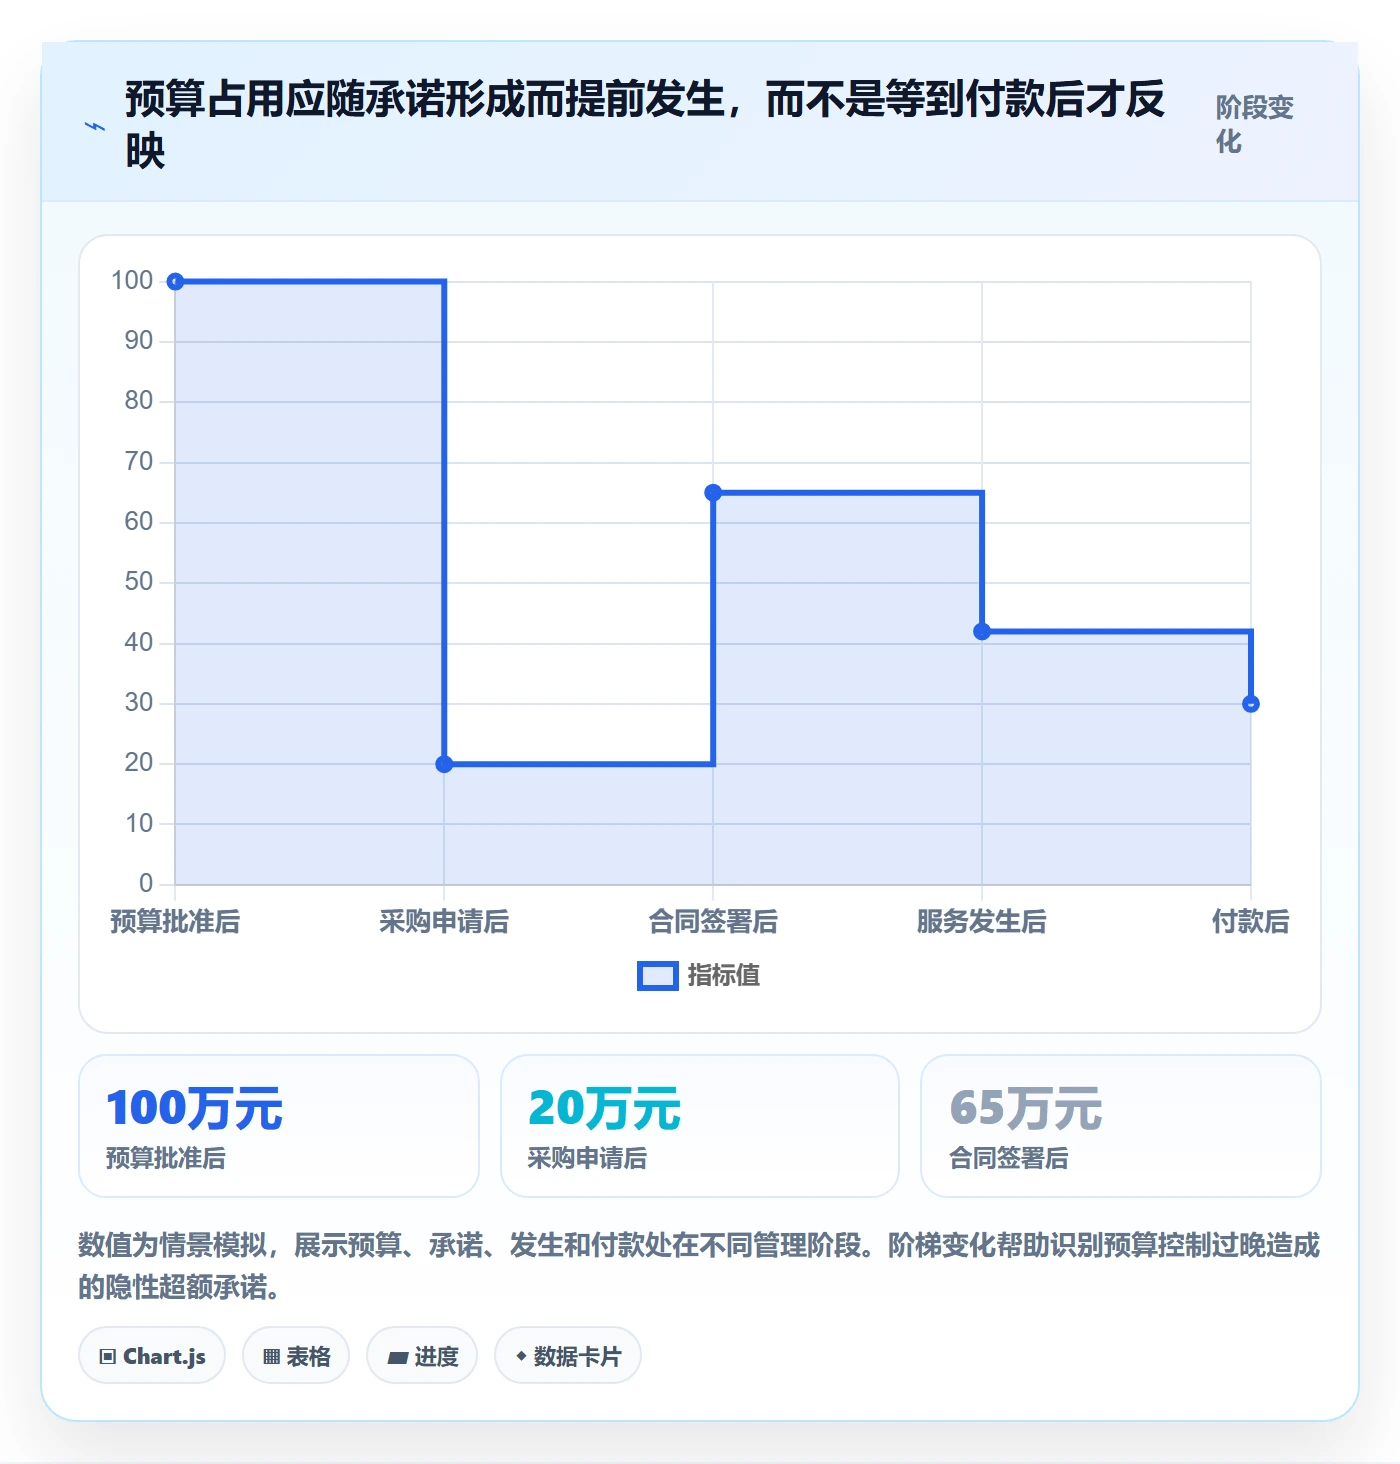Click the 服务发生后 x-axis label

coord(982,922)
